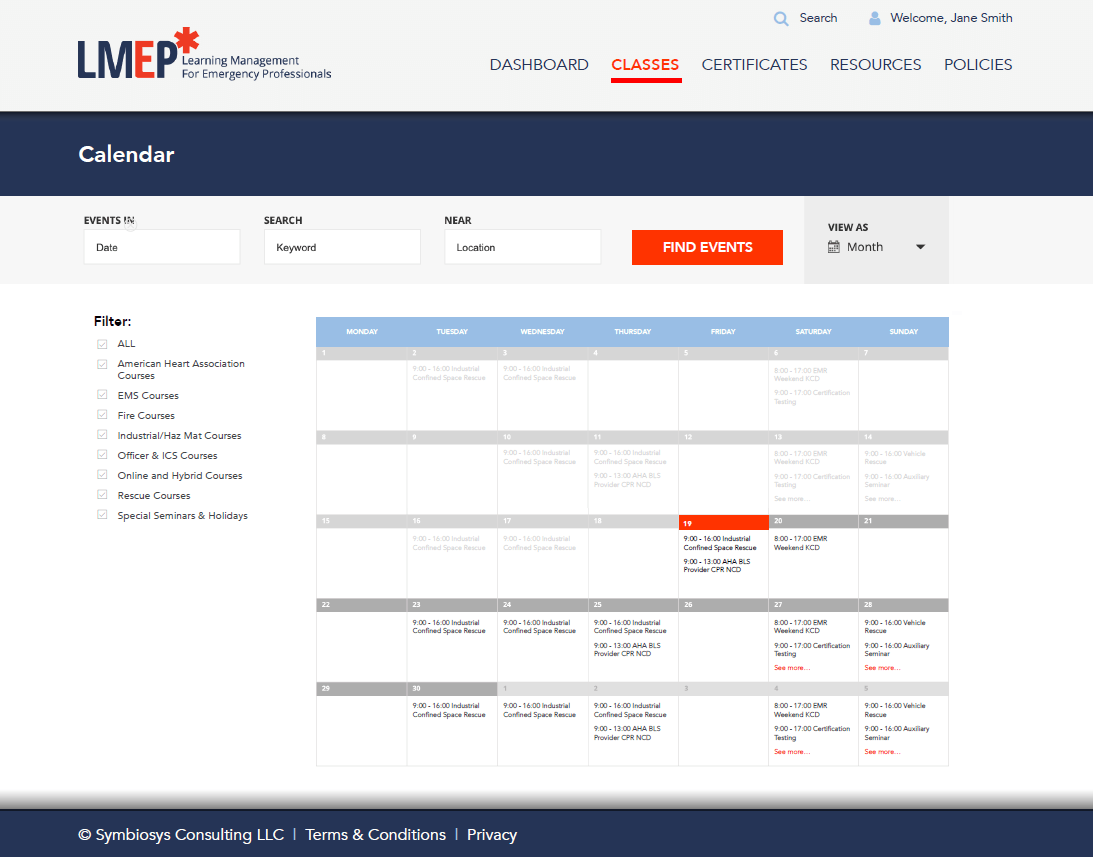Toggle Special Seminars & Holidays checkbox
The image size is (1093, 857).
click(102, 515)
